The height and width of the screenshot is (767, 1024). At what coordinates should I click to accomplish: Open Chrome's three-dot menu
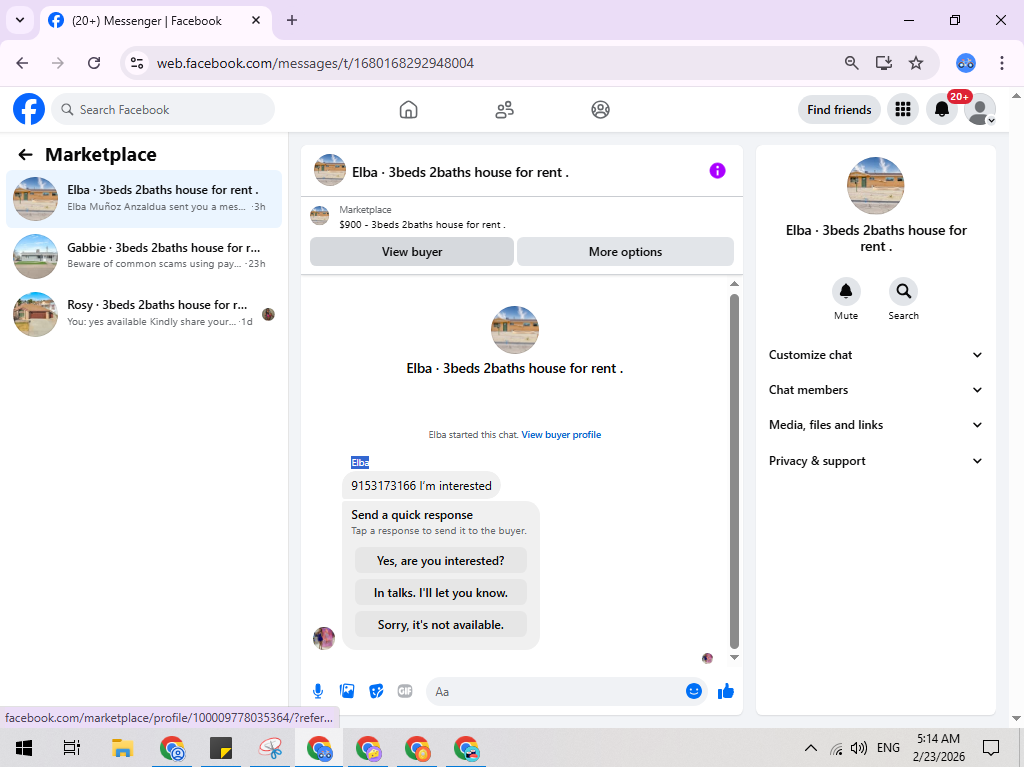coord(1001,63)
